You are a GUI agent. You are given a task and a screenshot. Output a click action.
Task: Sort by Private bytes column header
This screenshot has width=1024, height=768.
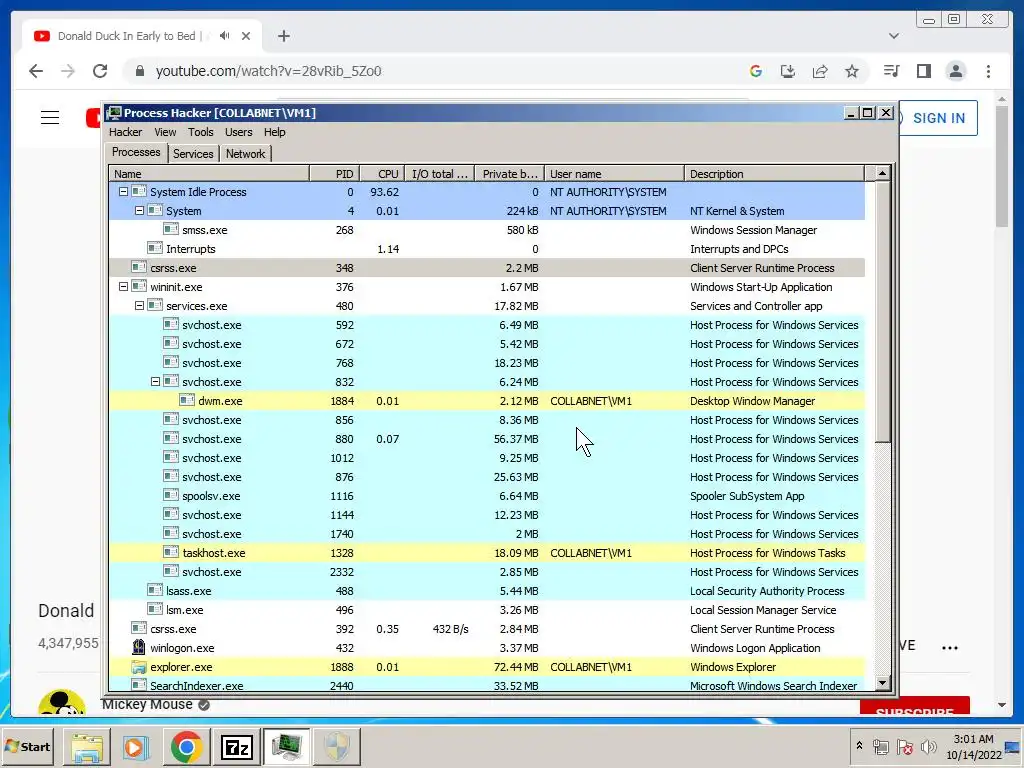point(509,174)
